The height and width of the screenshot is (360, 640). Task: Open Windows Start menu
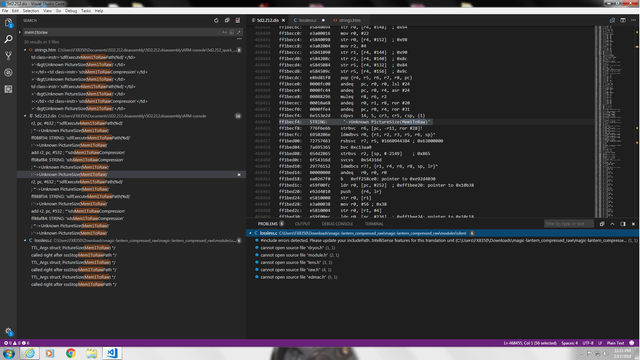(9, 353)
